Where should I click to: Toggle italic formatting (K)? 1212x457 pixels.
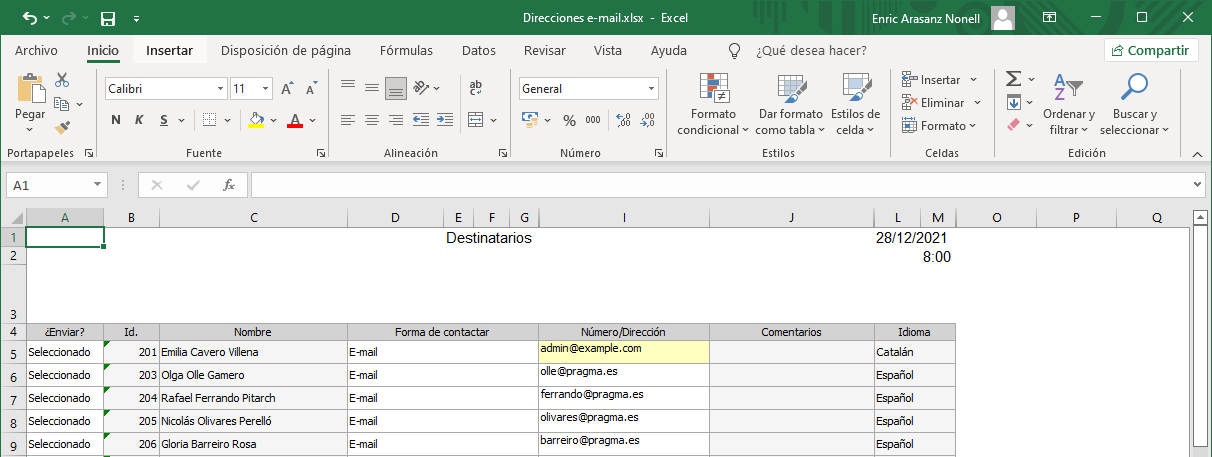point(139,120)
